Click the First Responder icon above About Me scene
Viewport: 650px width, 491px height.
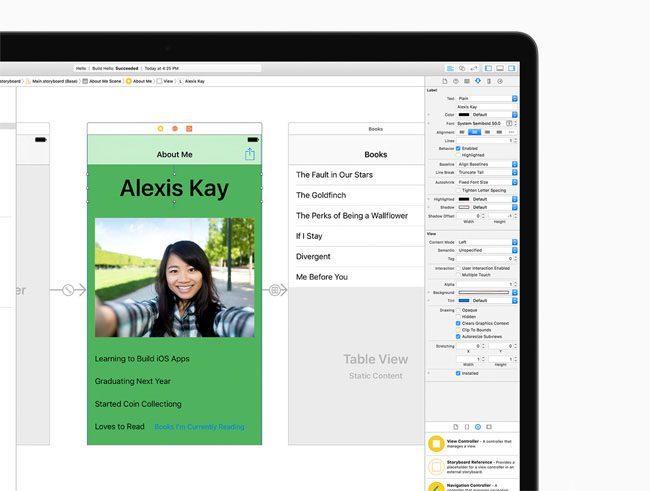pyautogui.click(x=175, y=129)
